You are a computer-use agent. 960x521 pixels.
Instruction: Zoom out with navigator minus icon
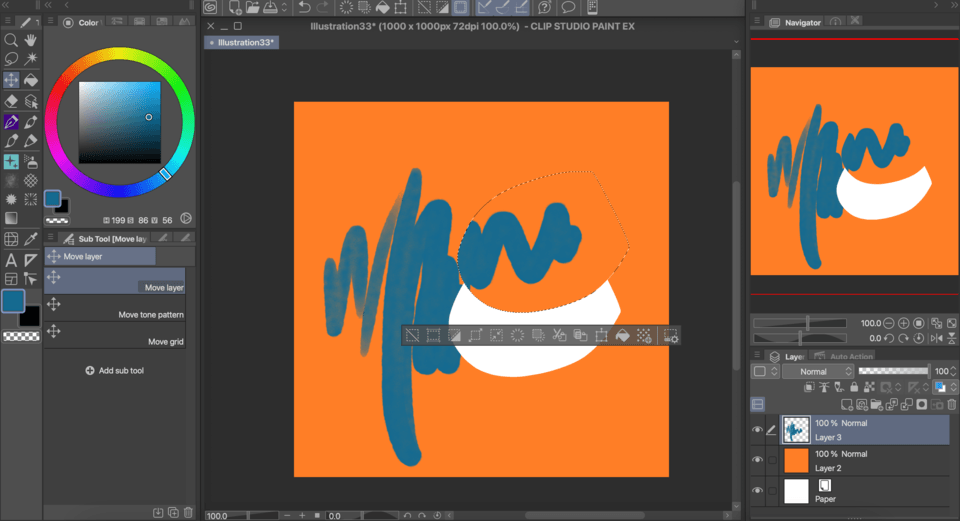(889, 323)
